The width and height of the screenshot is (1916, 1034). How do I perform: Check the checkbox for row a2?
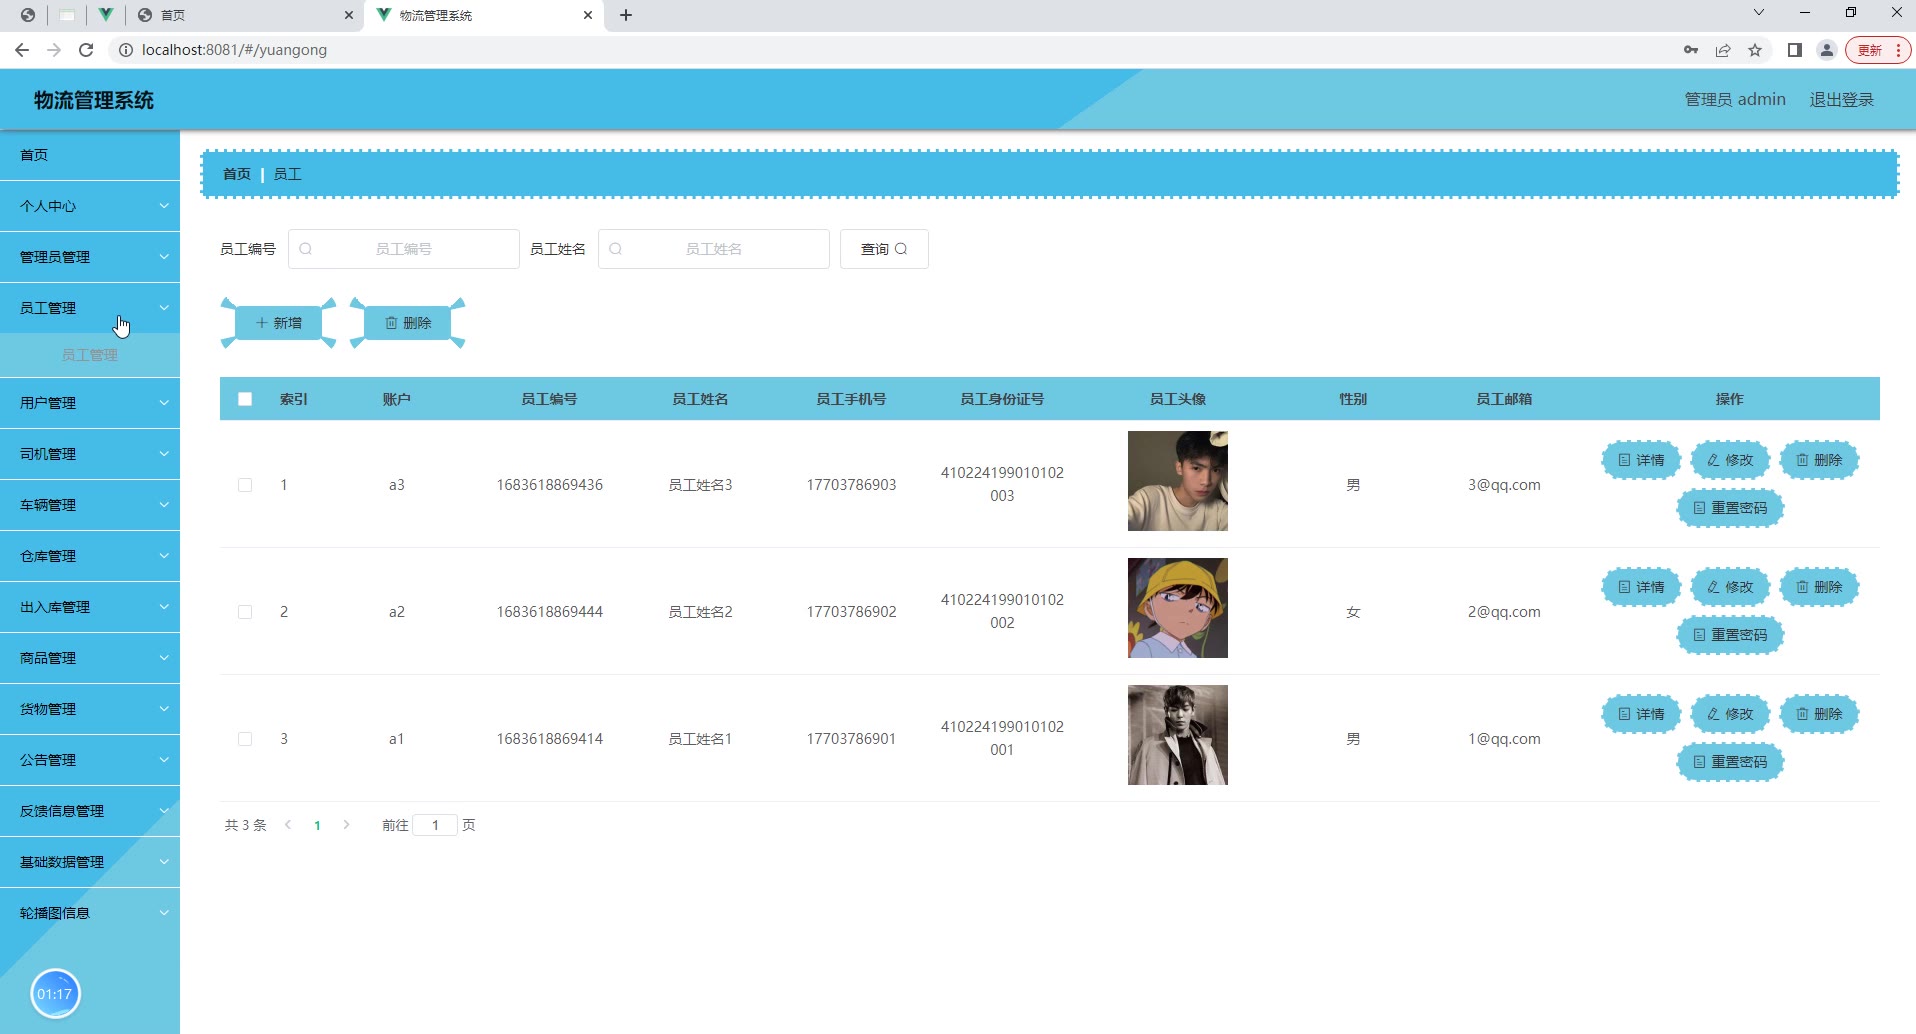coord(245,612)
